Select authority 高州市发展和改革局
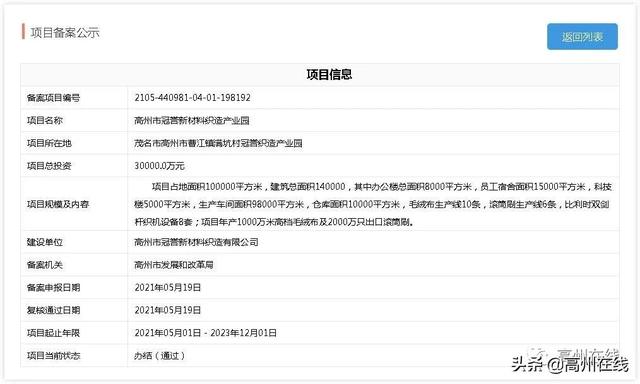 173,265
